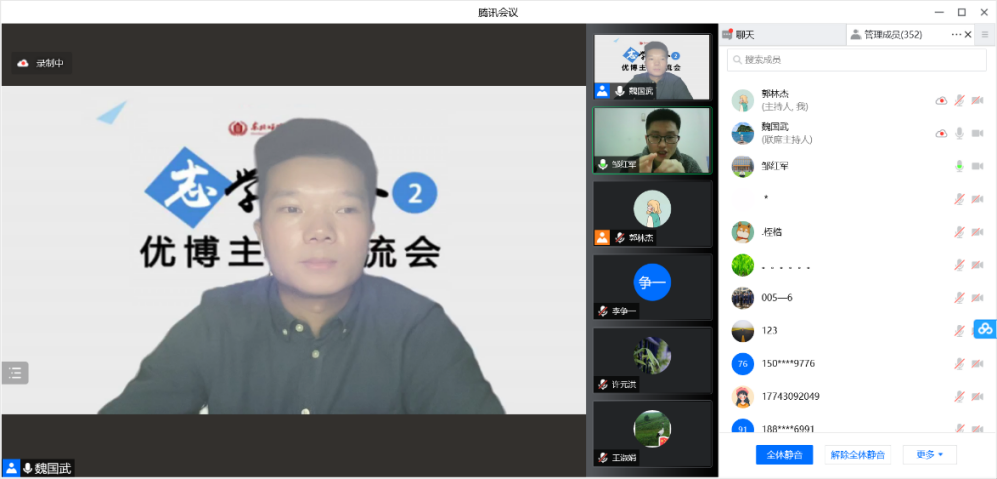Unmute 郭林杰's microphone in member list

pos(959,100)
